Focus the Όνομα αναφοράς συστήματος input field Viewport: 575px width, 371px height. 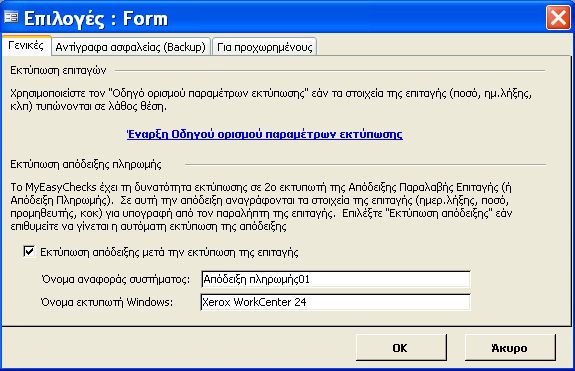click(x=336, y=279)
